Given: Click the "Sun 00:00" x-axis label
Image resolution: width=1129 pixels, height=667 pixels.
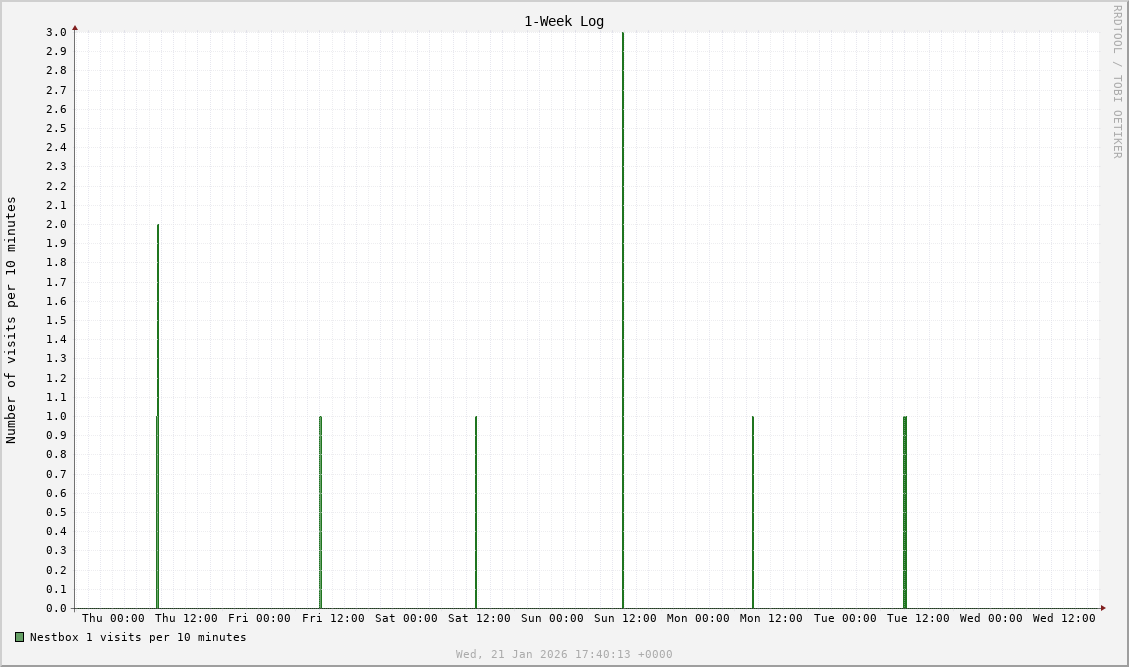Looking at the screenshot, I should coord(552,618).
